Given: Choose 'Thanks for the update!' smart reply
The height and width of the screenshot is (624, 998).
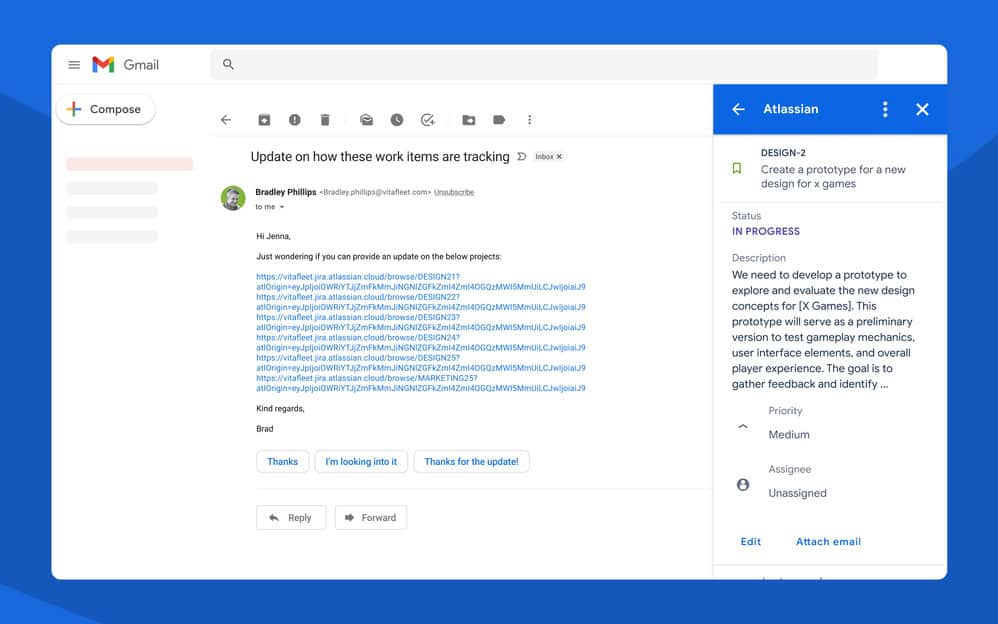Looking at the screenshot, I should [472, 462].
